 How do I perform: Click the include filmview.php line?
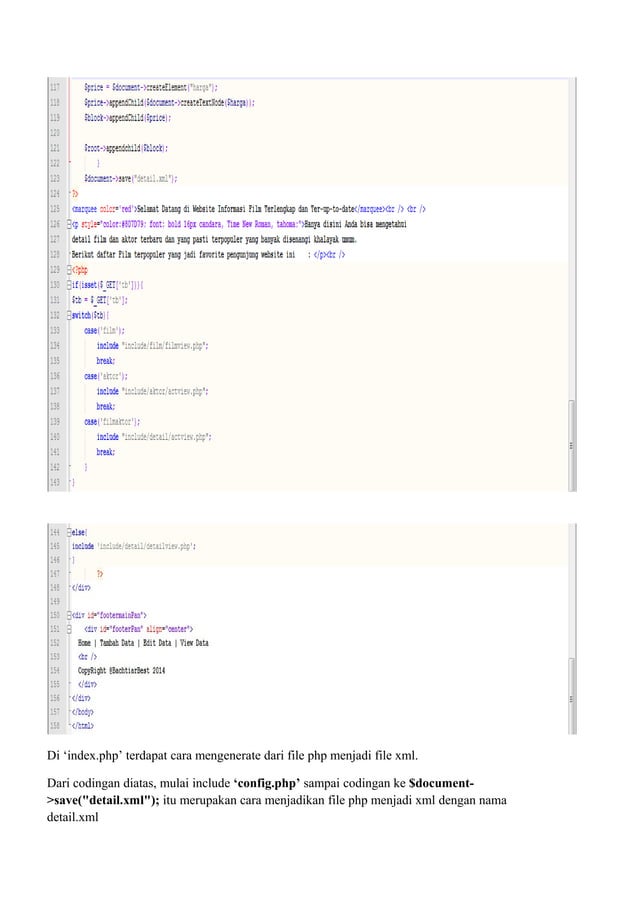click(153, 346)
